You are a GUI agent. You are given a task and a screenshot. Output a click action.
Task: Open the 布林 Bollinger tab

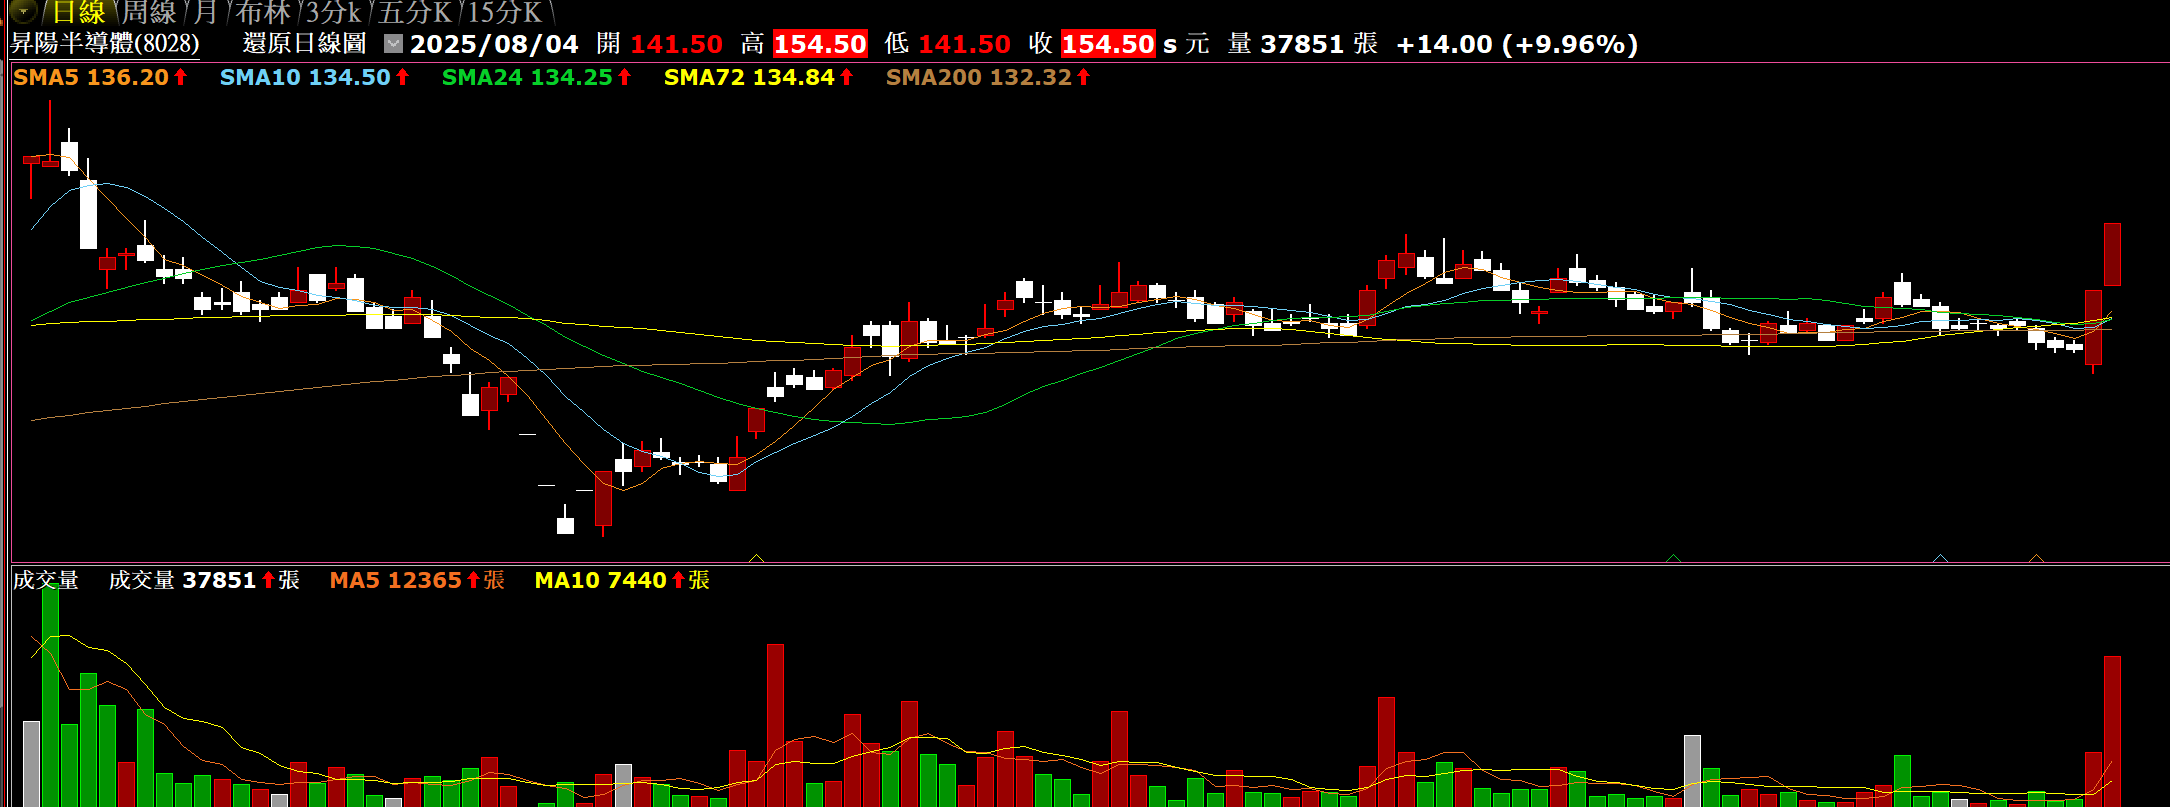click(x=263, y=13)
